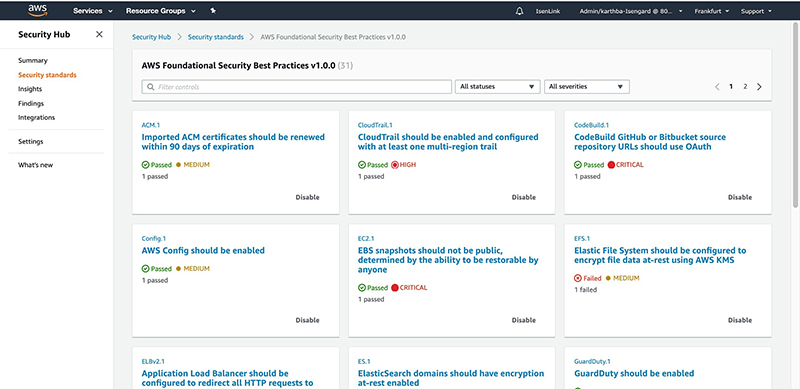Open the Support dropdown menu

click(x=756, y=11)
